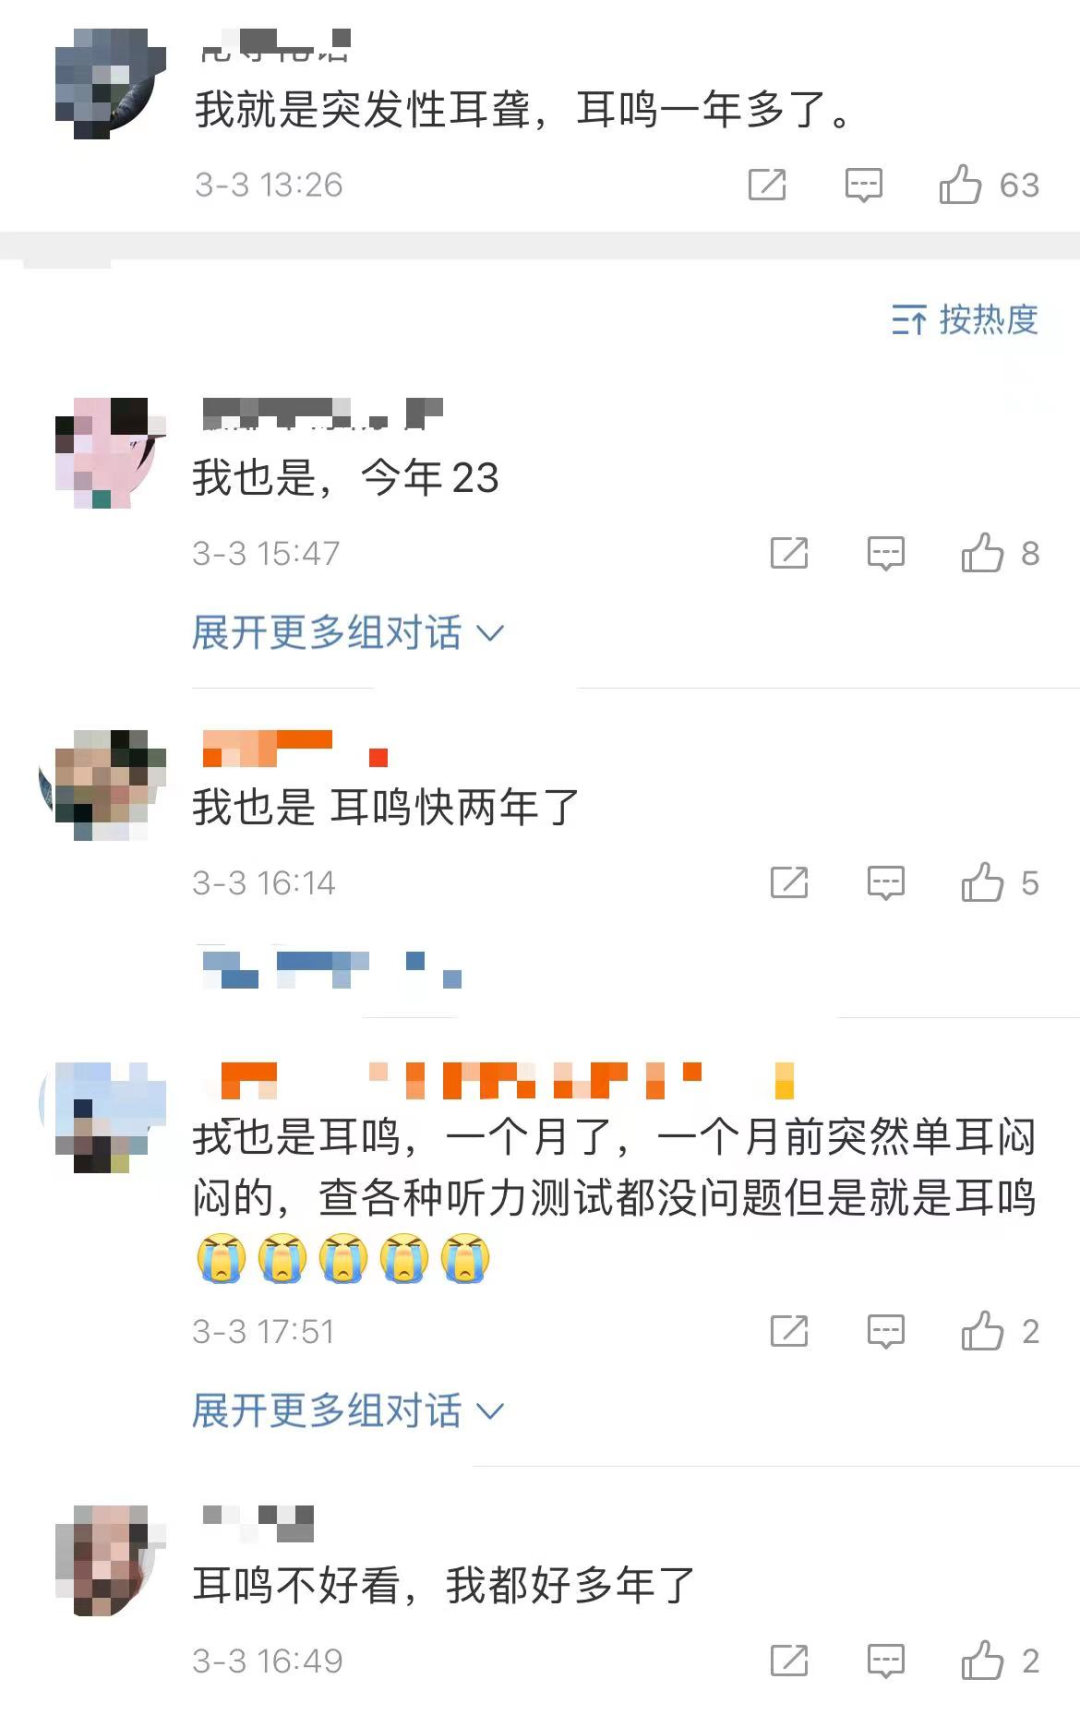
Task: Expand 展开更多组对话 under the 15:47 comment
Action: pos(348,633)
